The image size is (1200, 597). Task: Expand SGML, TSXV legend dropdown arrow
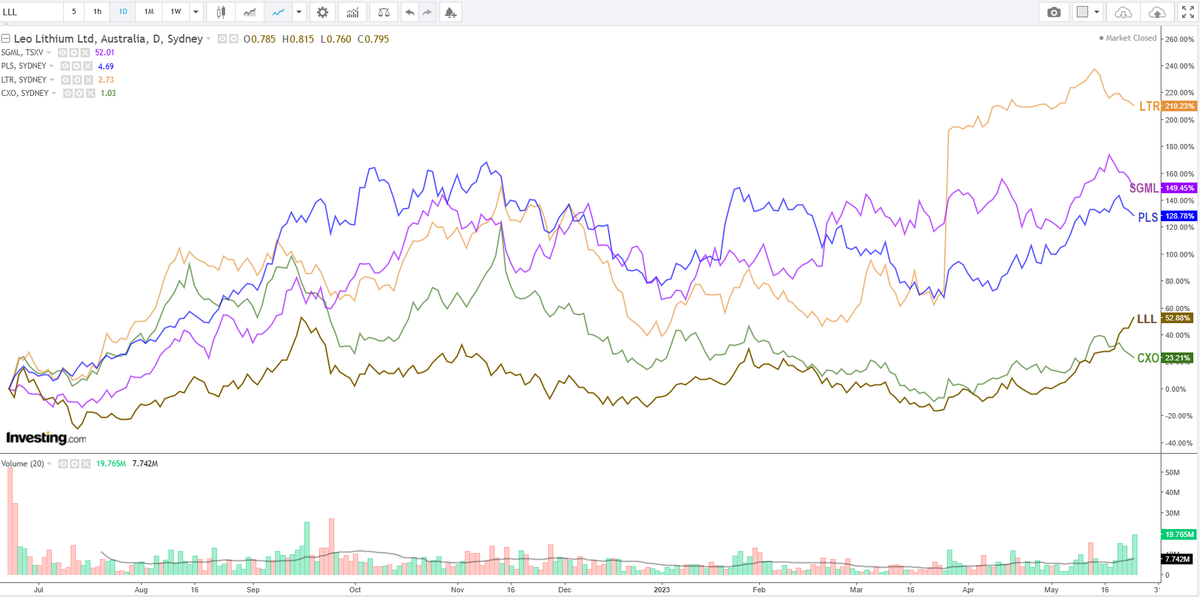[49, 52]
